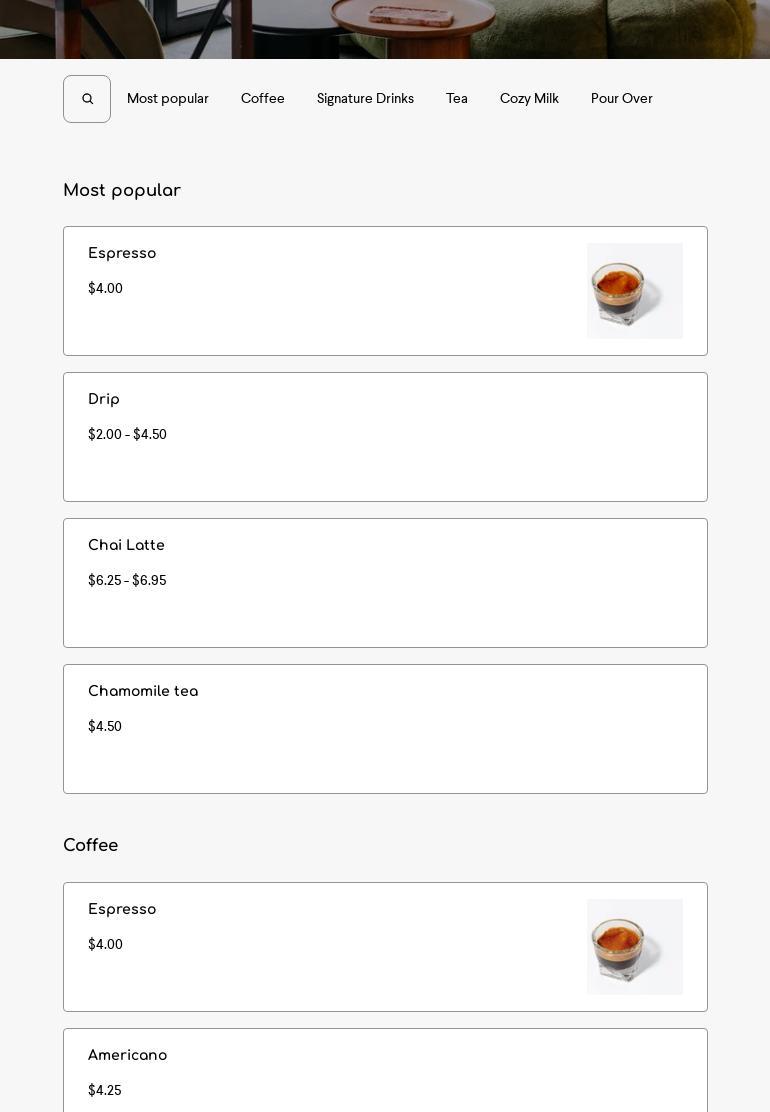Open the Most popular menu tab
The image size is (770, 1112).
(167, 99)
